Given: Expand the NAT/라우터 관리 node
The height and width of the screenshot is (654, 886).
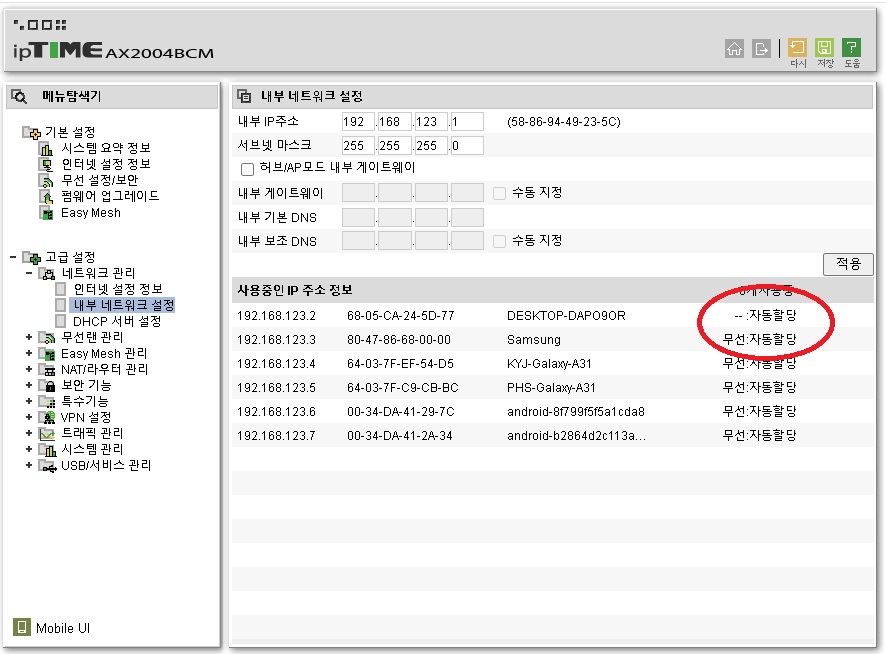Looking at the screenshot, I should pyautogui.click(x=29, y=369).
